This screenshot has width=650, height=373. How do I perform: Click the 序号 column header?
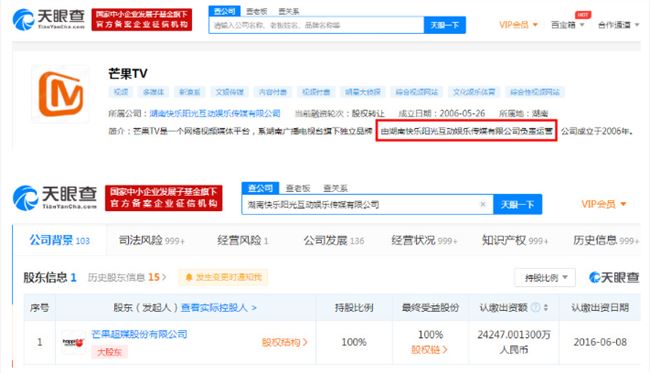tap(39, 308)
